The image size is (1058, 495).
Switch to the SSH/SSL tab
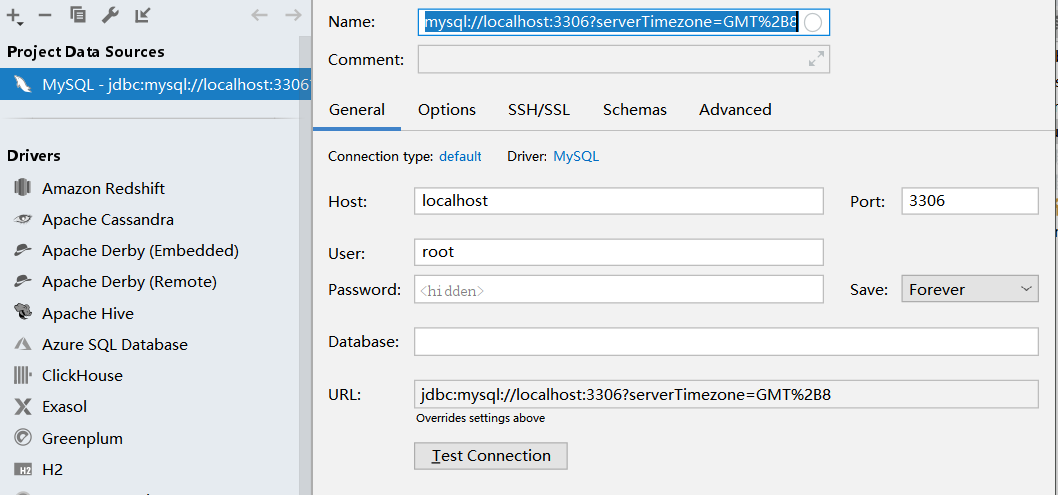538,110
